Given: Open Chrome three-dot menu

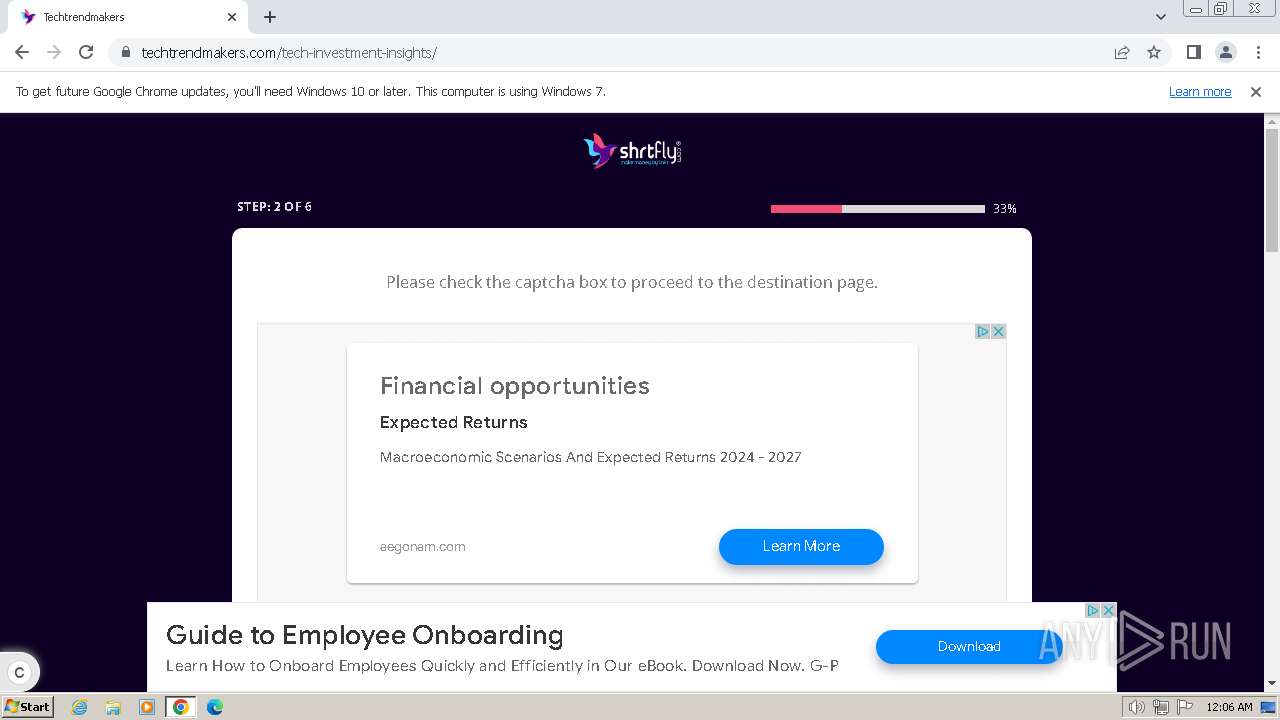Looking at the screenshot, I should click(1258, 52).
